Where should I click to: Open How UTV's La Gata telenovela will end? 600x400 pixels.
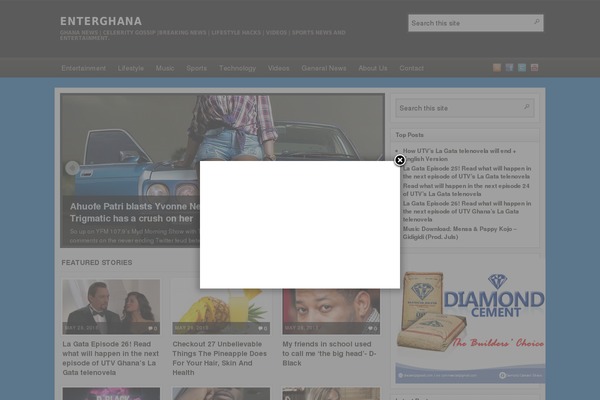[x=459, y=155]
